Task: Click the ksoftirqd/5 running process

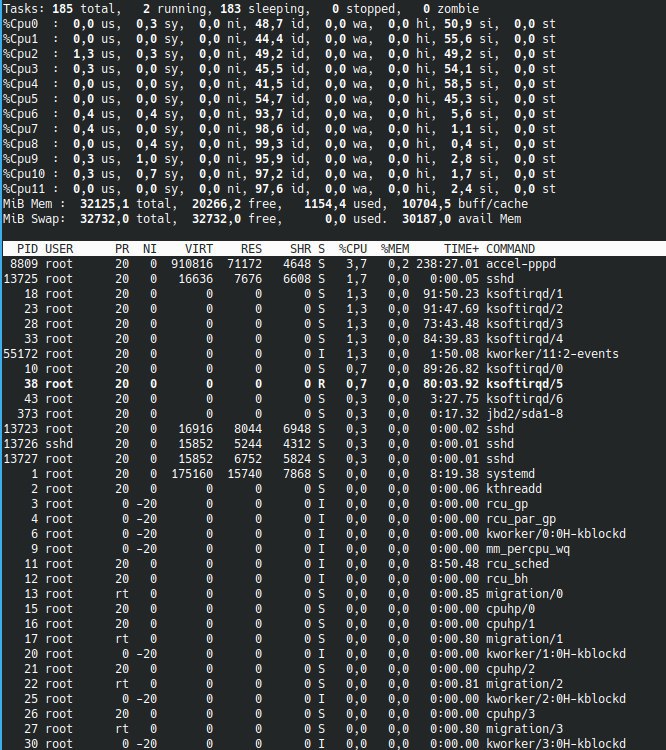Action: point(333,384)
